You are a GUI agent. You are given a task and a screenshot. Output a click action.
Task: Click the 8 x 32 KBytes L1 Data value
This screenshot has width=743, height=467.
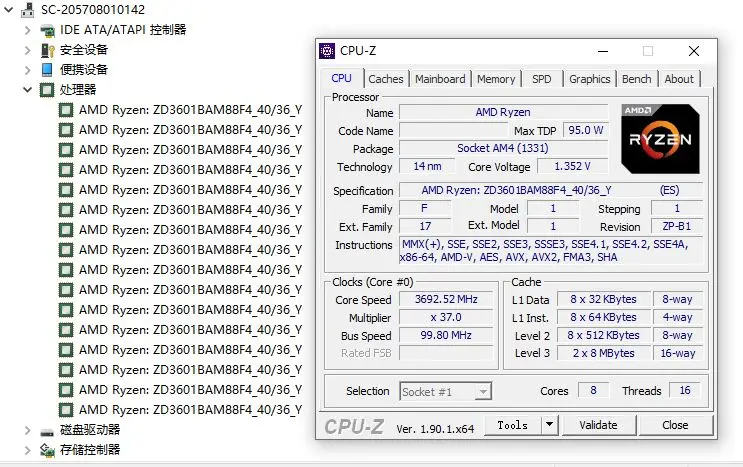[x=603, y=299]
